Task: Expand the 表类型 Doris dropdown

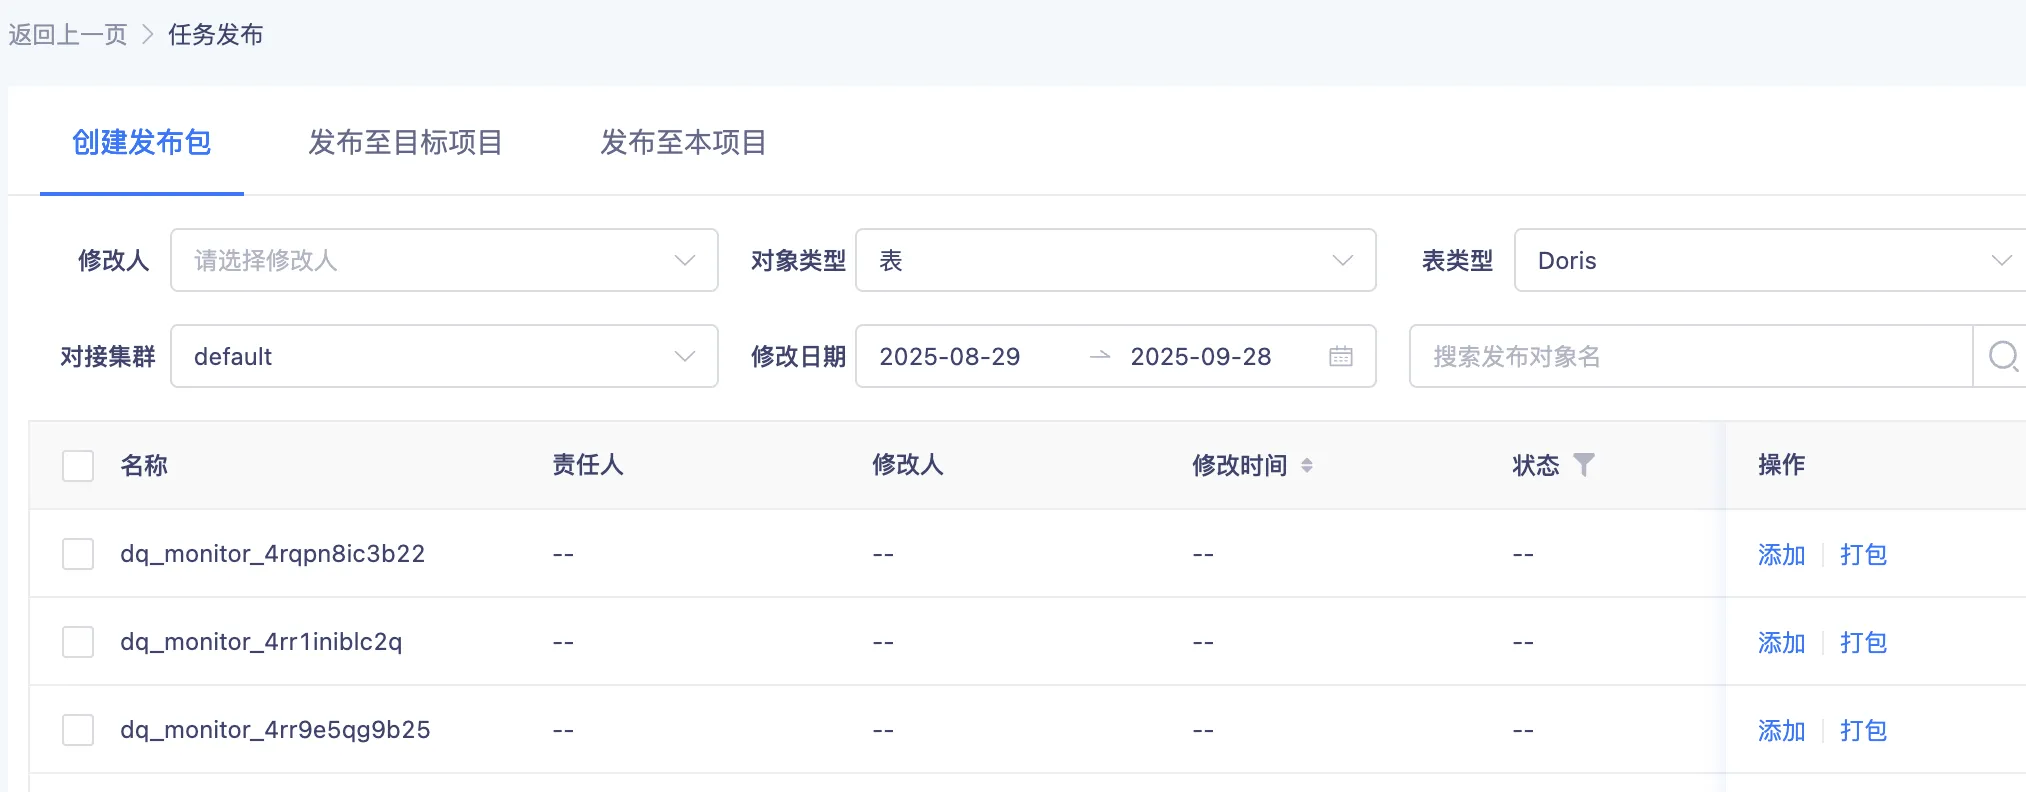Action: click(x=1770, y=260)
